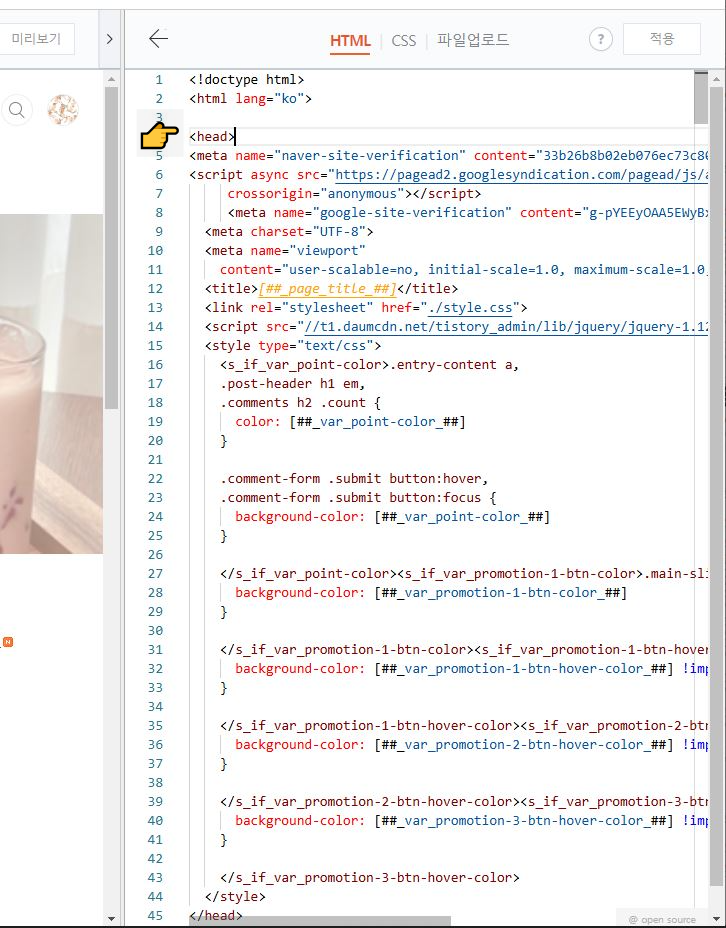Click line number 21 in the gutter

tap(155, 460)
